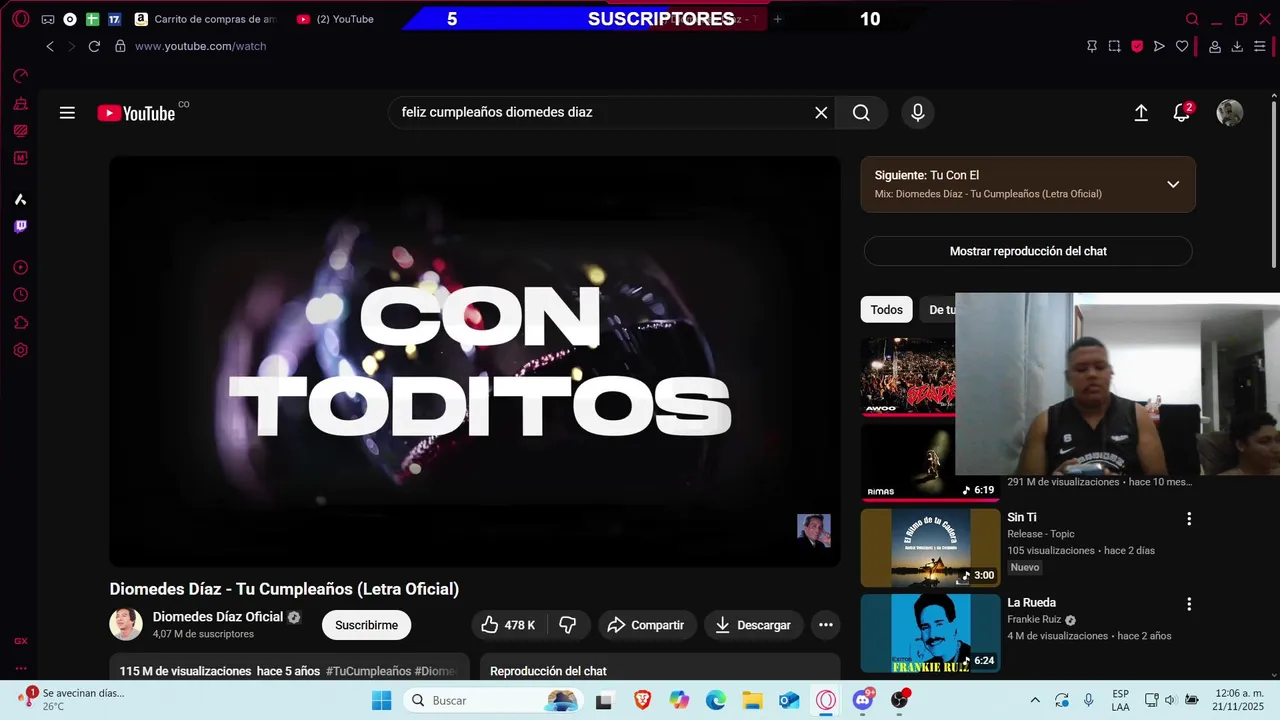Add page to bookmarks with heart icon

(1182, 46)
